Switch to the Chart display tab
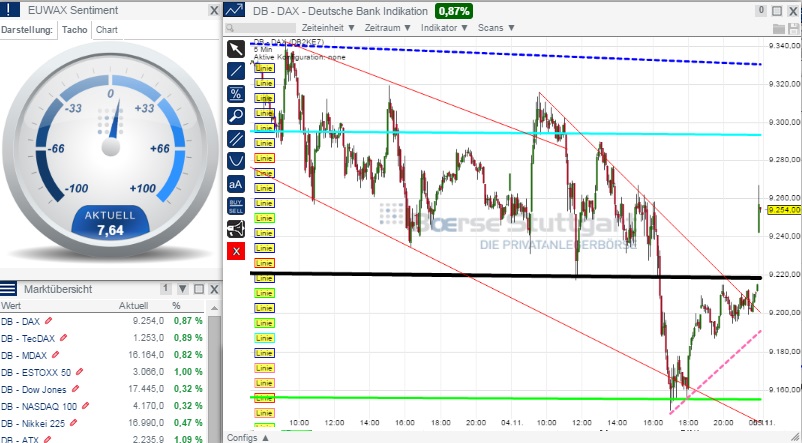 106,30
